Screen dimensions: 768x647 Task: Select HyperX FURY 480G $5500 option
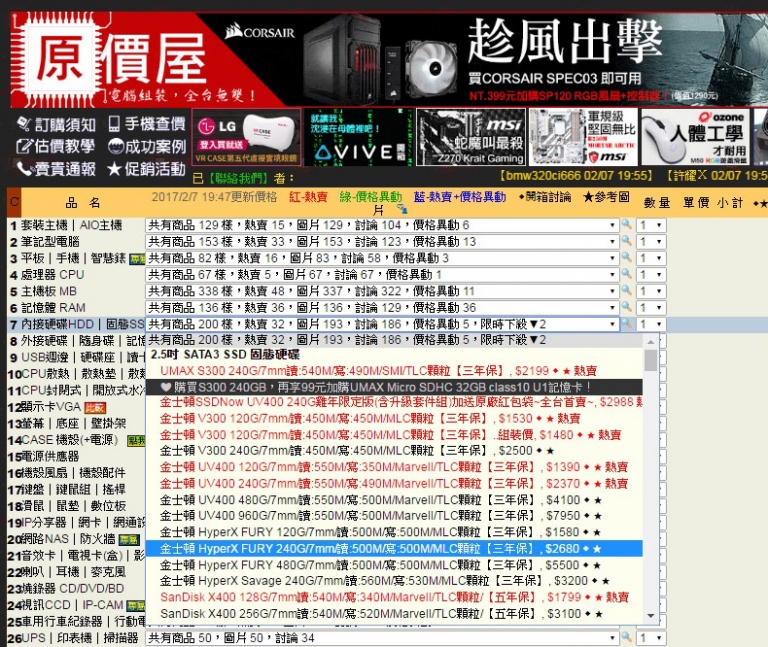tap(394, 565)
